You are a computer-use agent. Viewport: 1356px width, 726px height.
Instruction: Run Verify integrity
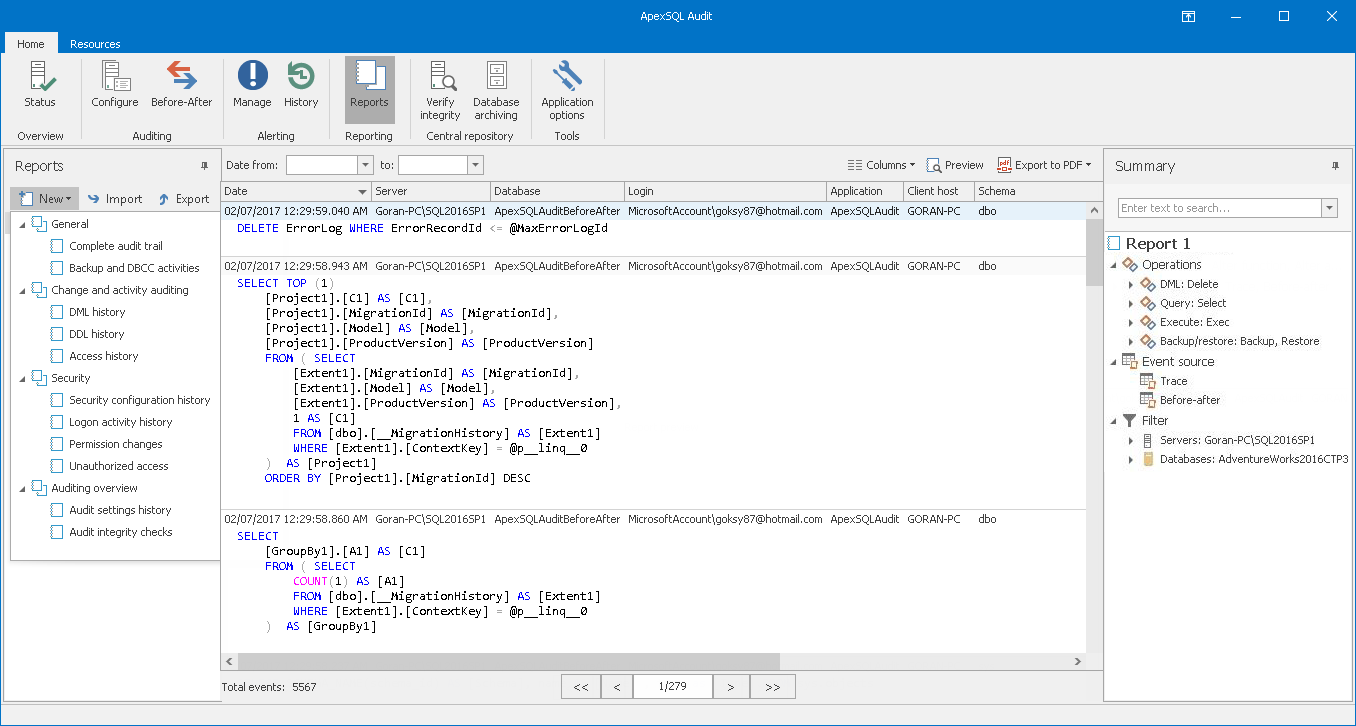click(x=440, y=90)
